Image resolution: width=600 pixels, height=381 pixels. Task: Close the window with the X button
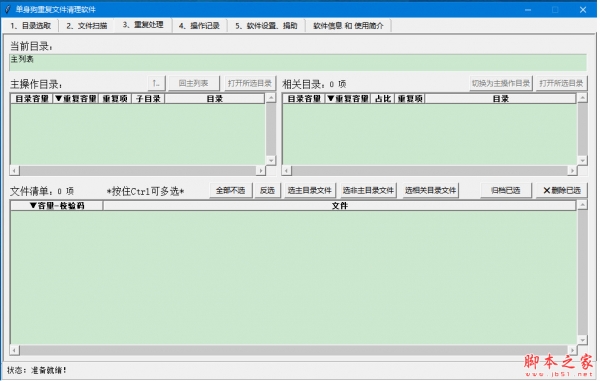tap(582, 10)
